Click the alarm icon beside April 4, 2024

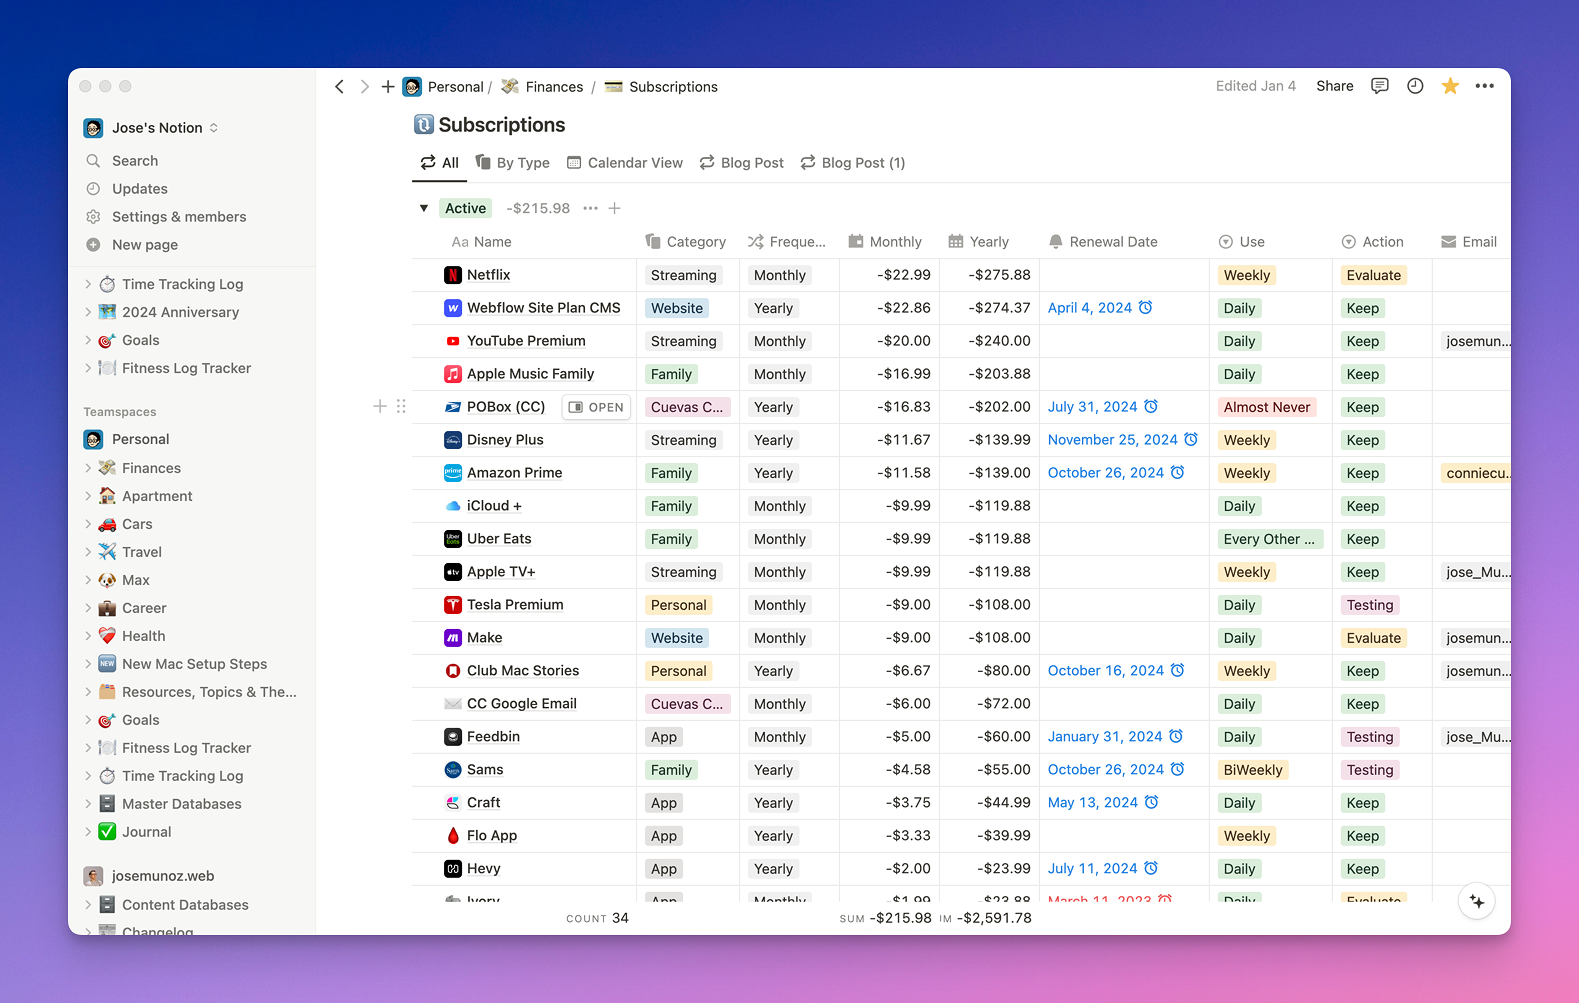[1146, 308]
